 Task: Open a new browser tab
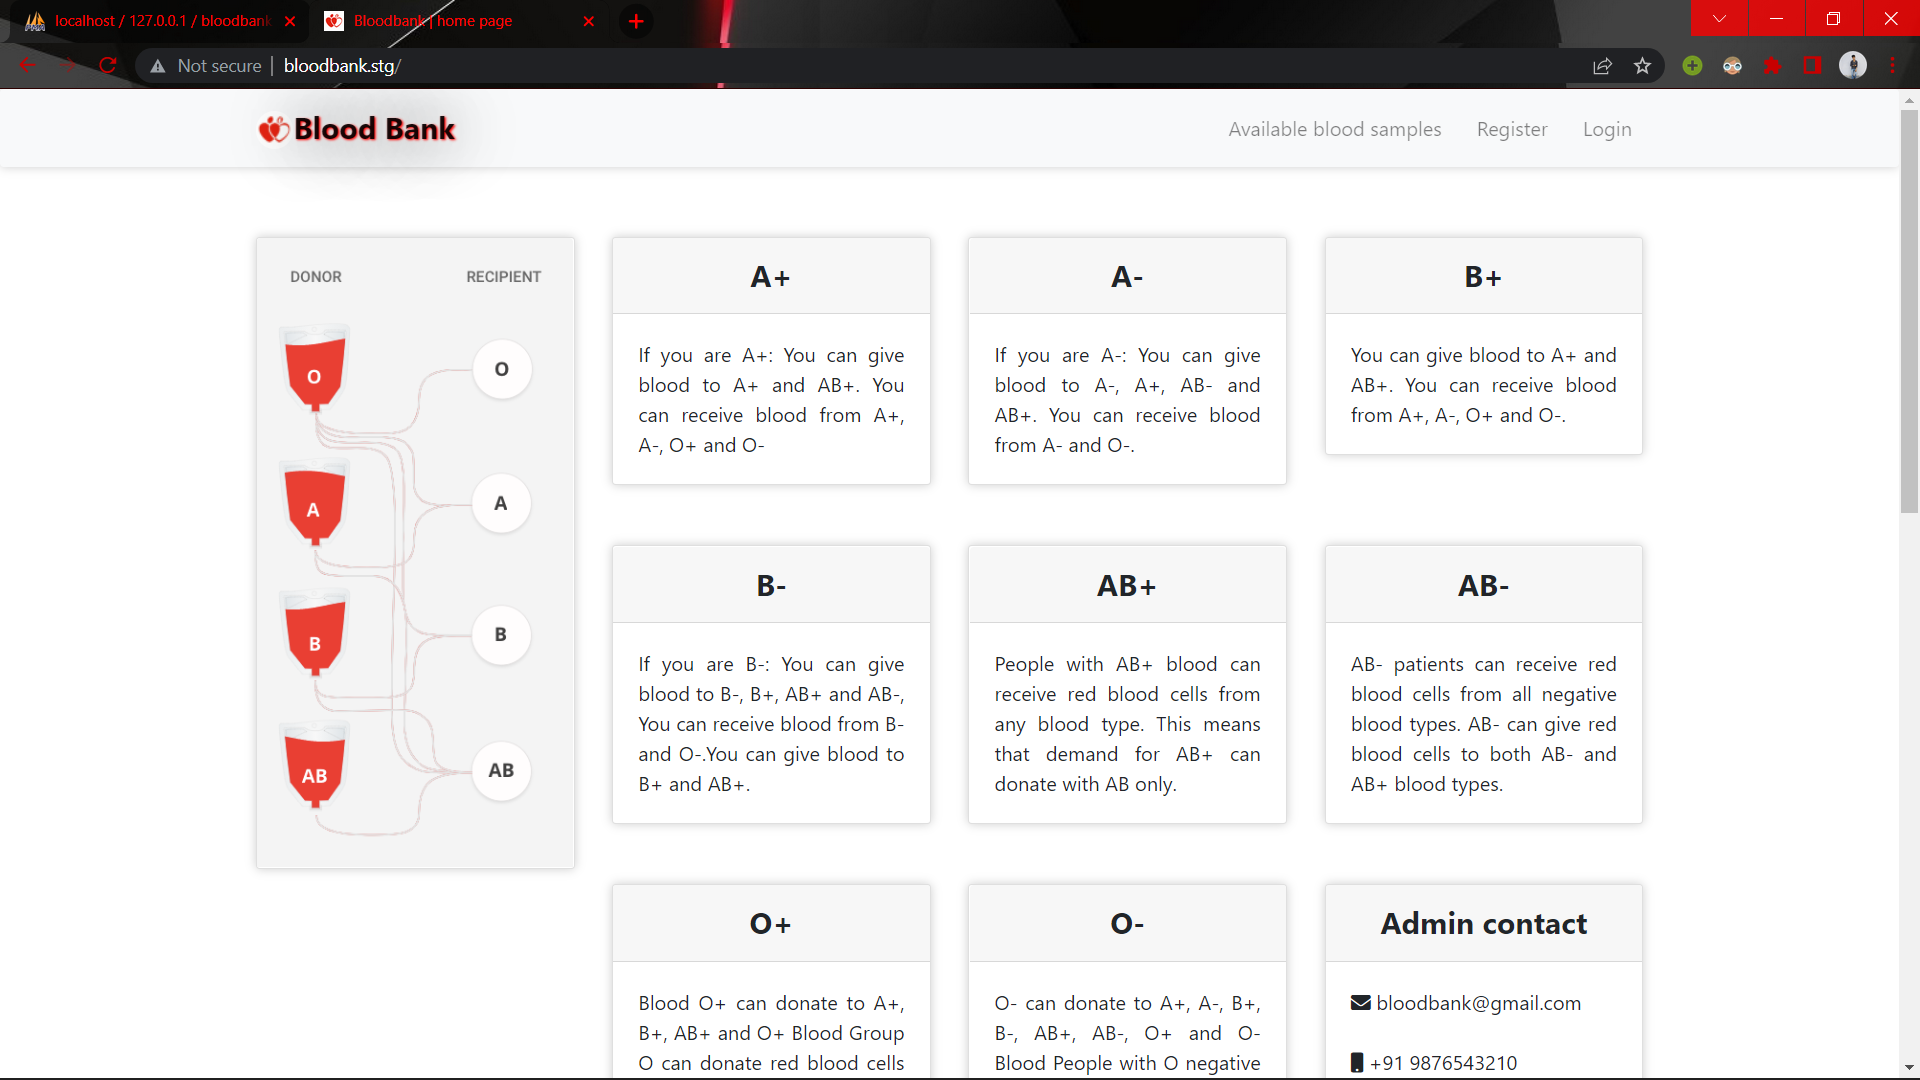click(636, 21)
